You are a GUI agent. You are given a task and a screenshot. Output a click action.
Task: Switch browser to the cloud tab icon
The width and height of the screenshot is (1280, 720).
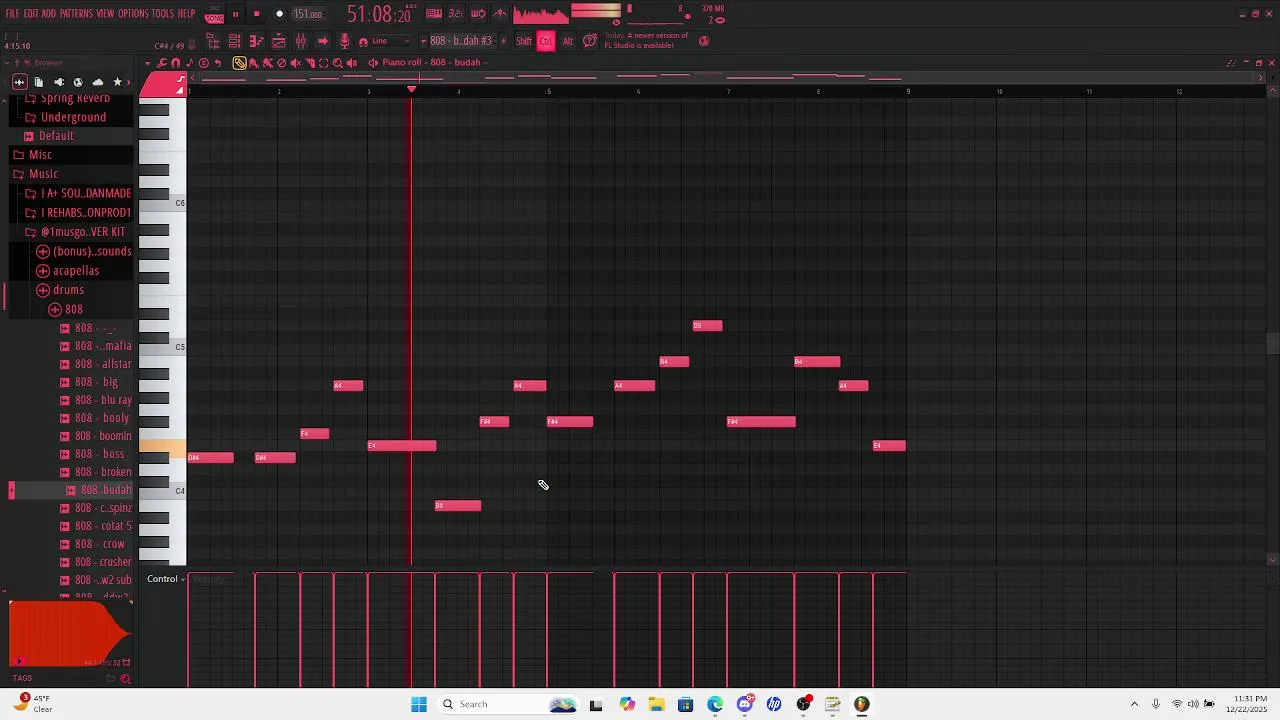click(97, 82)
